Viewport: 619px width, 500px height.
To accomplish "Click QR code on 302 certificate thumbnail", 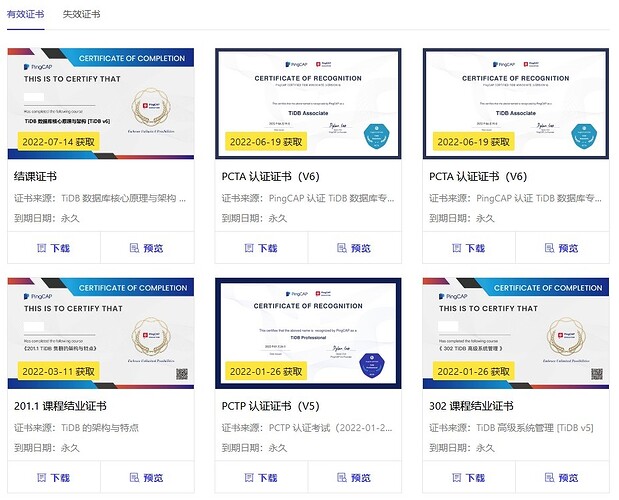I will point(597,374).
